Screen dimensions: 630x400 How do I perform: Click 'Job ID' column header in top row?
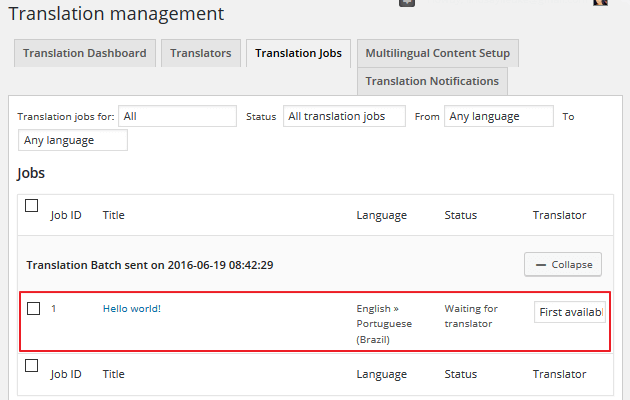(x=66, y=215)
